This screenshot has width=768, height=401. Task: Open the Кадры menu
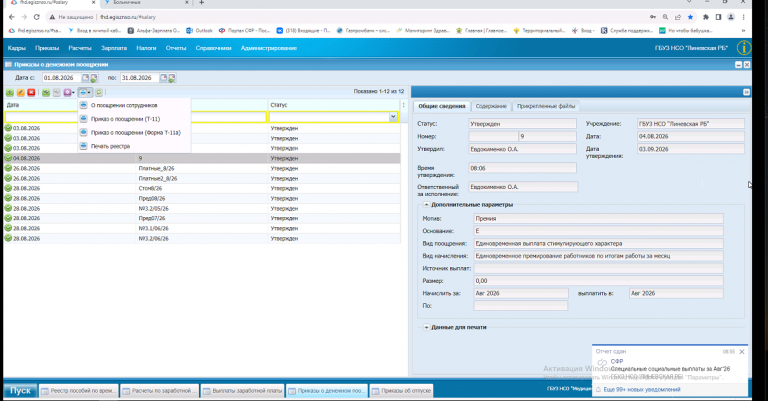click(17, 48)
